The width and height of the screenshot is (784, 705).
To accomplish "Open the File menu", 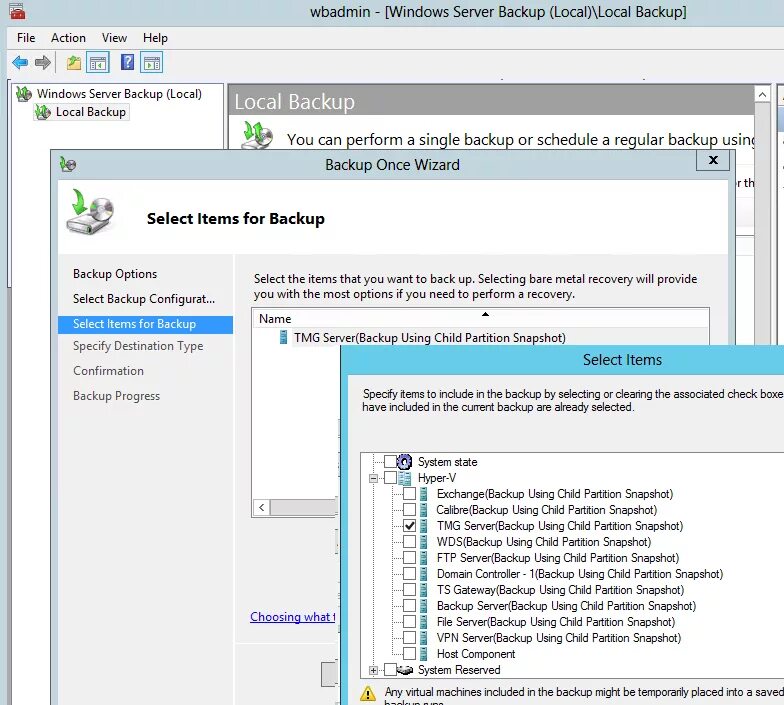I will [x=26, y=38].
